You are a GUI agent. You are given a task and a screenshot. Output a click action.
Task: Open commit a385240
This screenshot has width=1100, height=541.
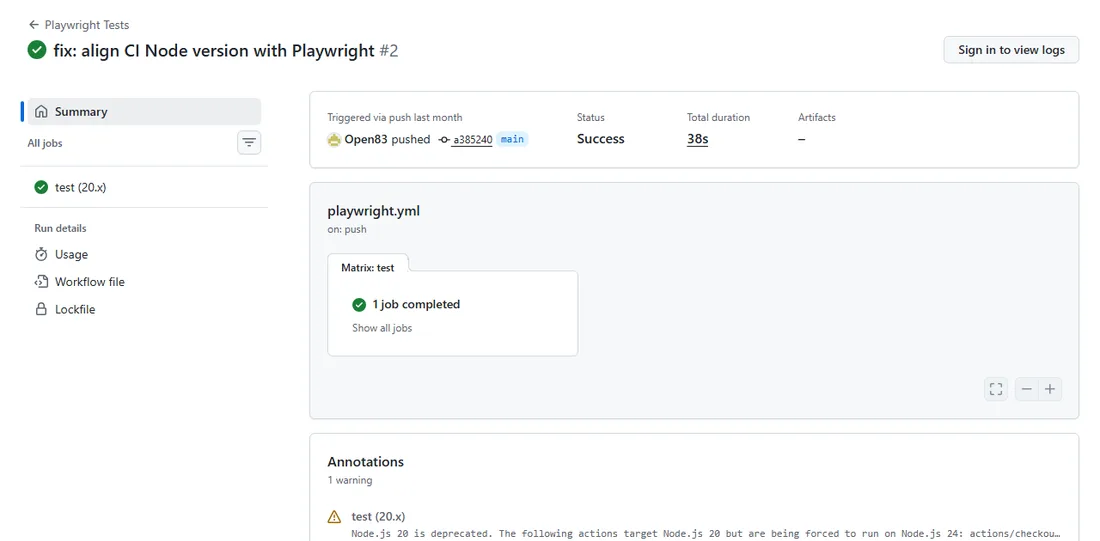472,139
